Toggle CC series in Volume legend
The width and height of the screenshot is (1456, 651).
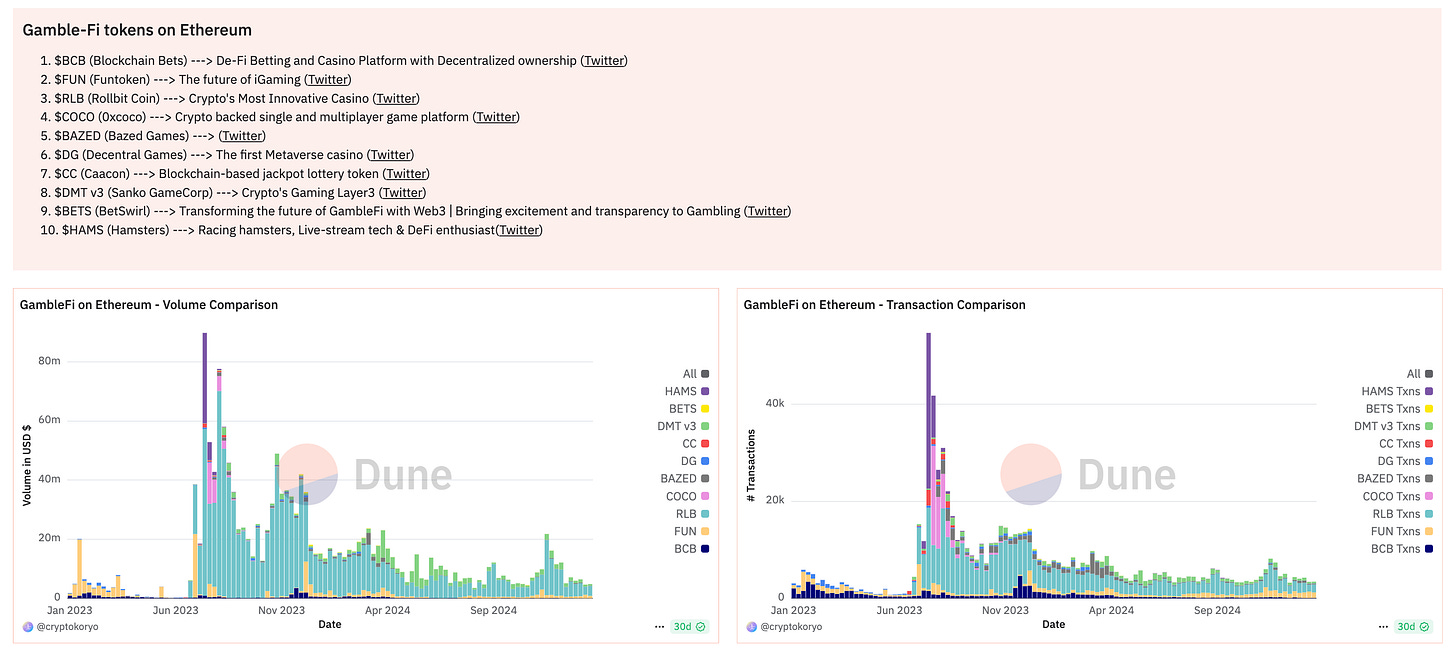[x=696, y=444]
